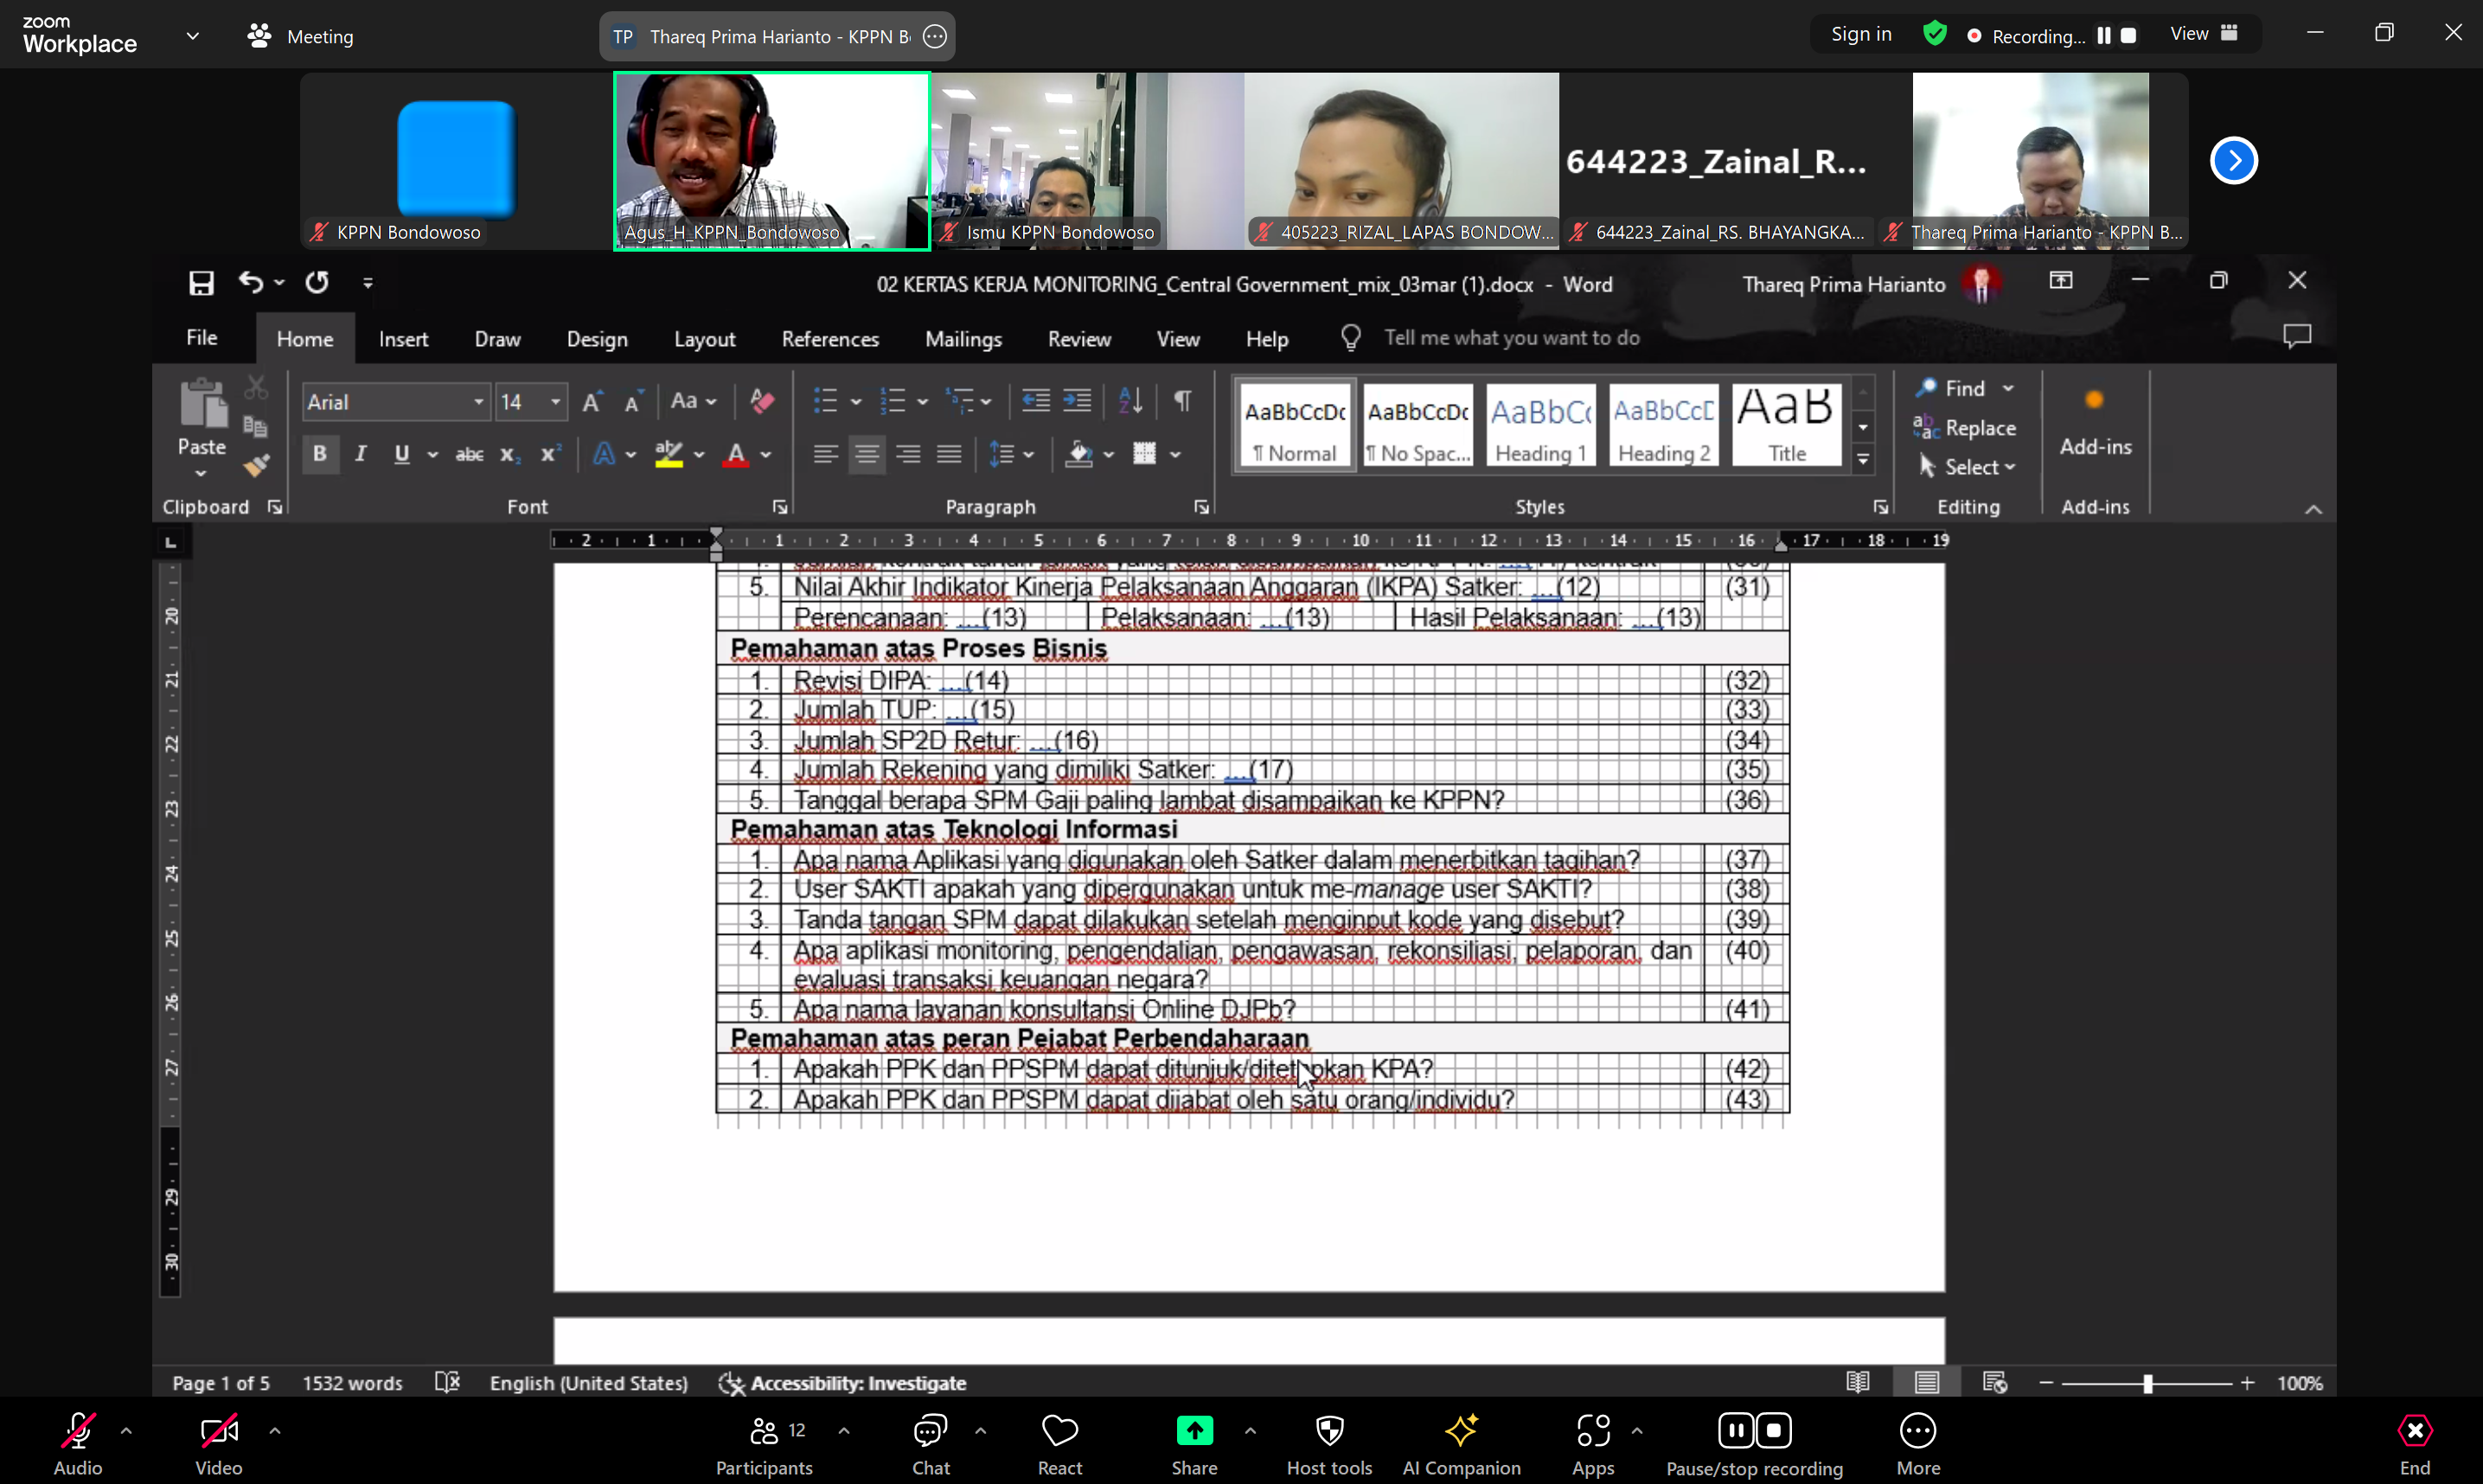Toggle Bold formatting

pos(319,455)
